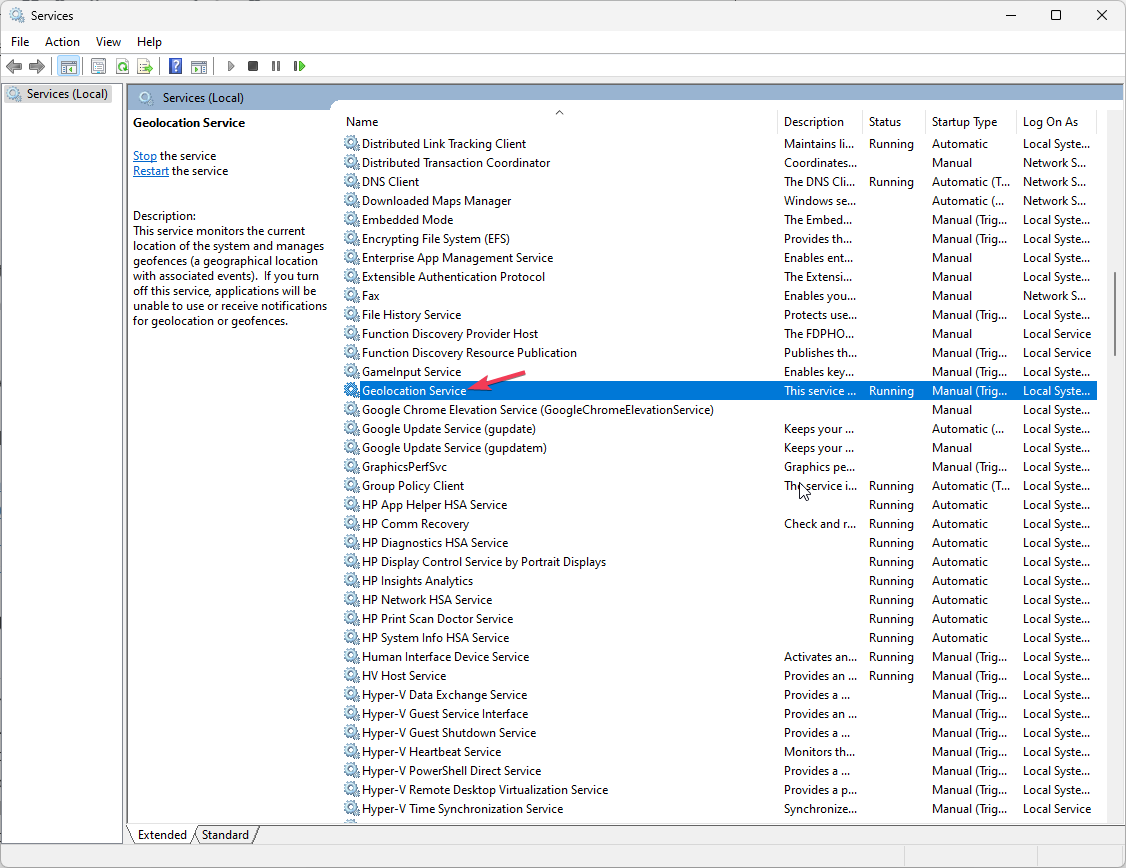Click gear icon of Embedded Mode row
The height and width of the screenshot is (868, 1126).
click(351, 220)
